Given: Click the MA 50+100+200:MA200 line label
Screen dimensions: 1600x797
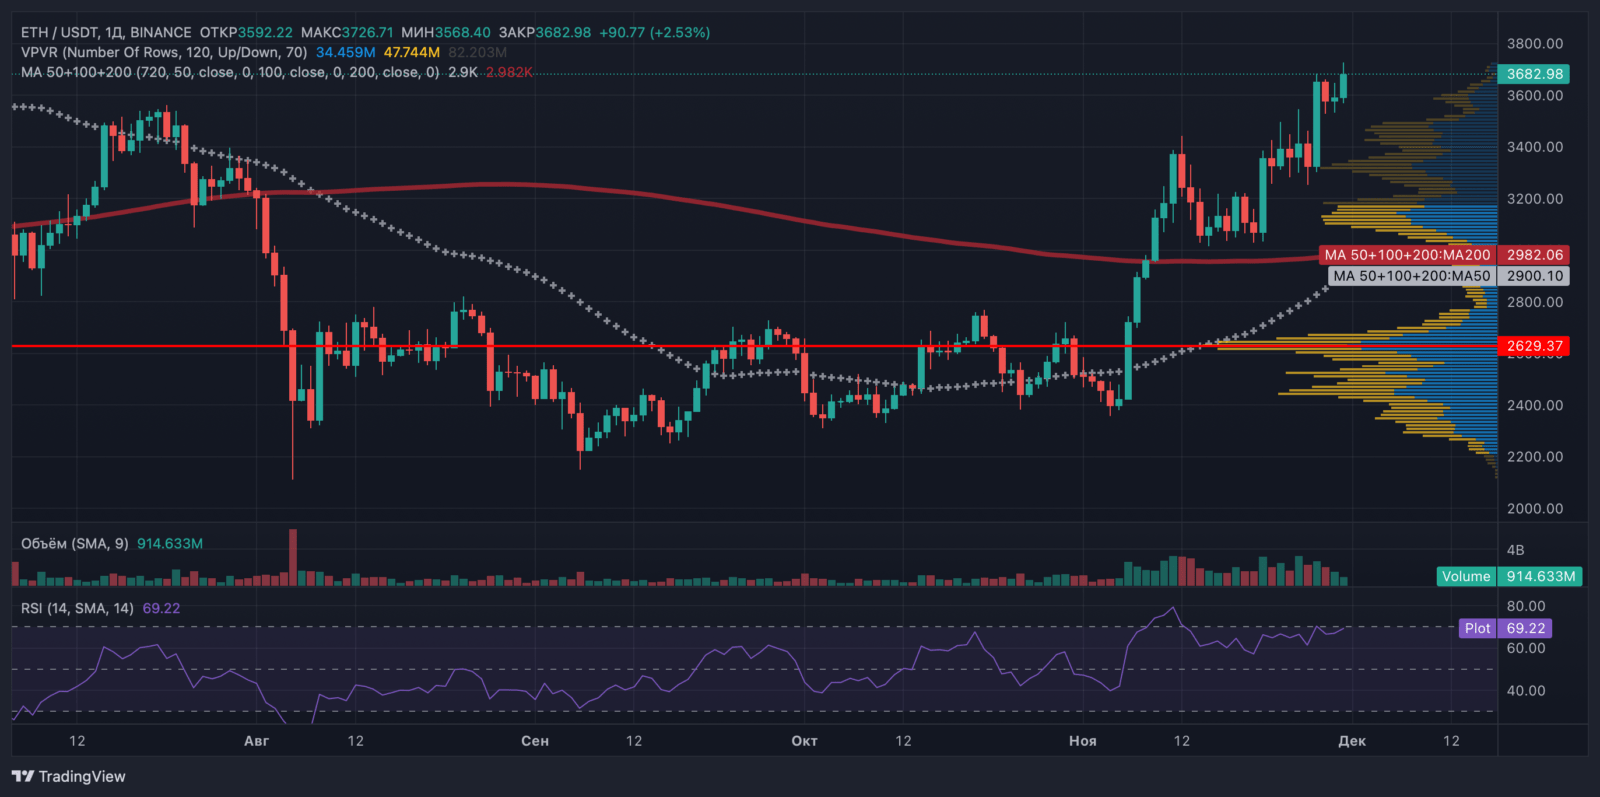Looking at the screenshot, I should pos(1407,255).
